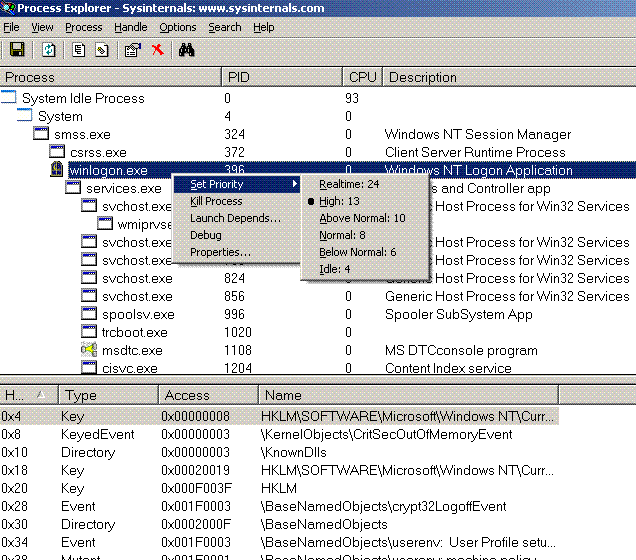Click the spoolsv.exe process icon

tap(89, 313)
